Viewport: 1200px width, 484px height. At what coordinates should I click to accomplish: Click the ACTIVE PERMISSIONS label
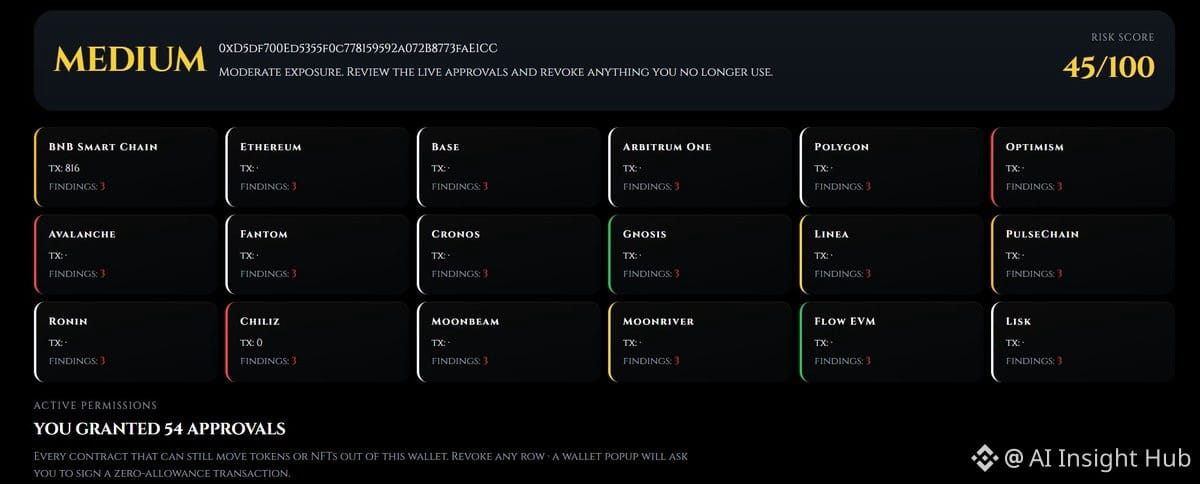95,406
